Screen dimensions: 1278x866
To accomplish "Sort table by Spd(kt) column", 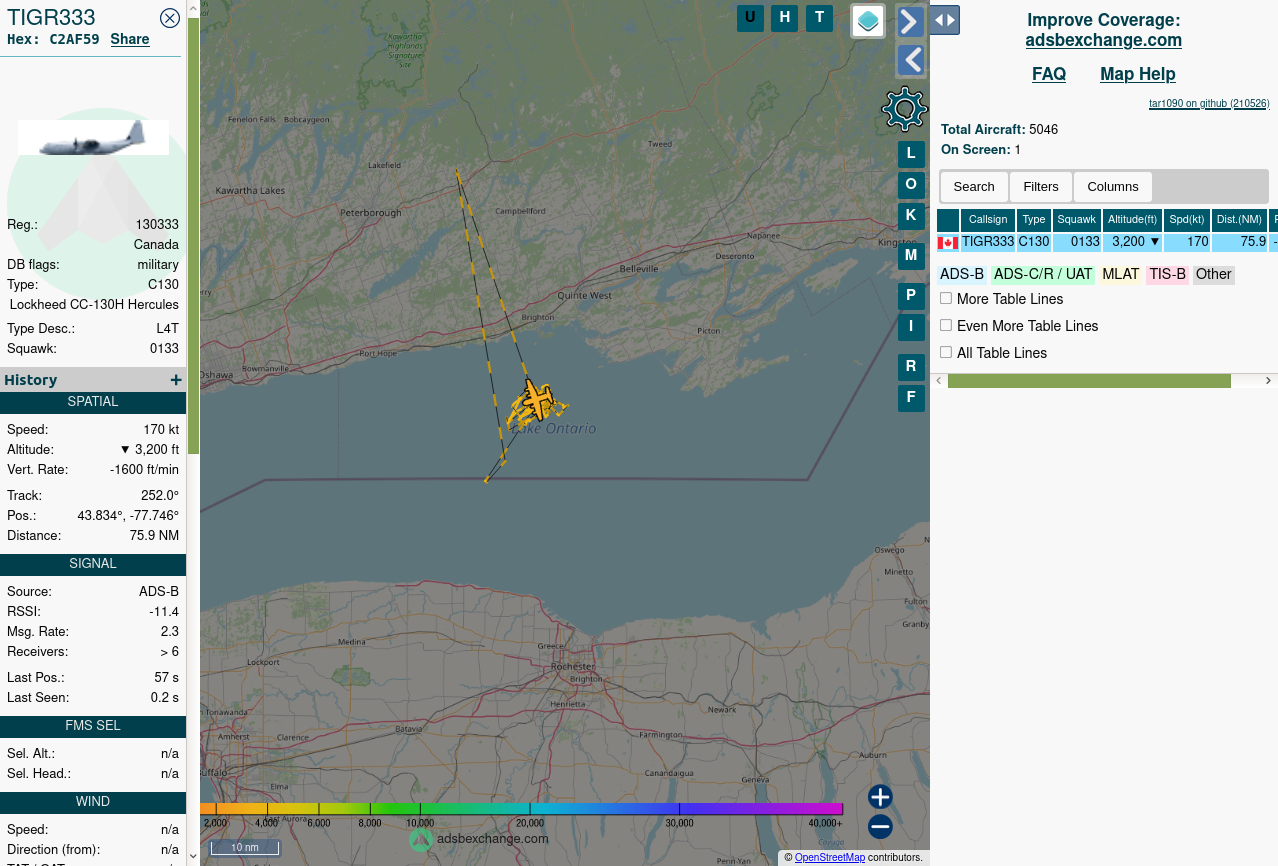I will 1187,220.
